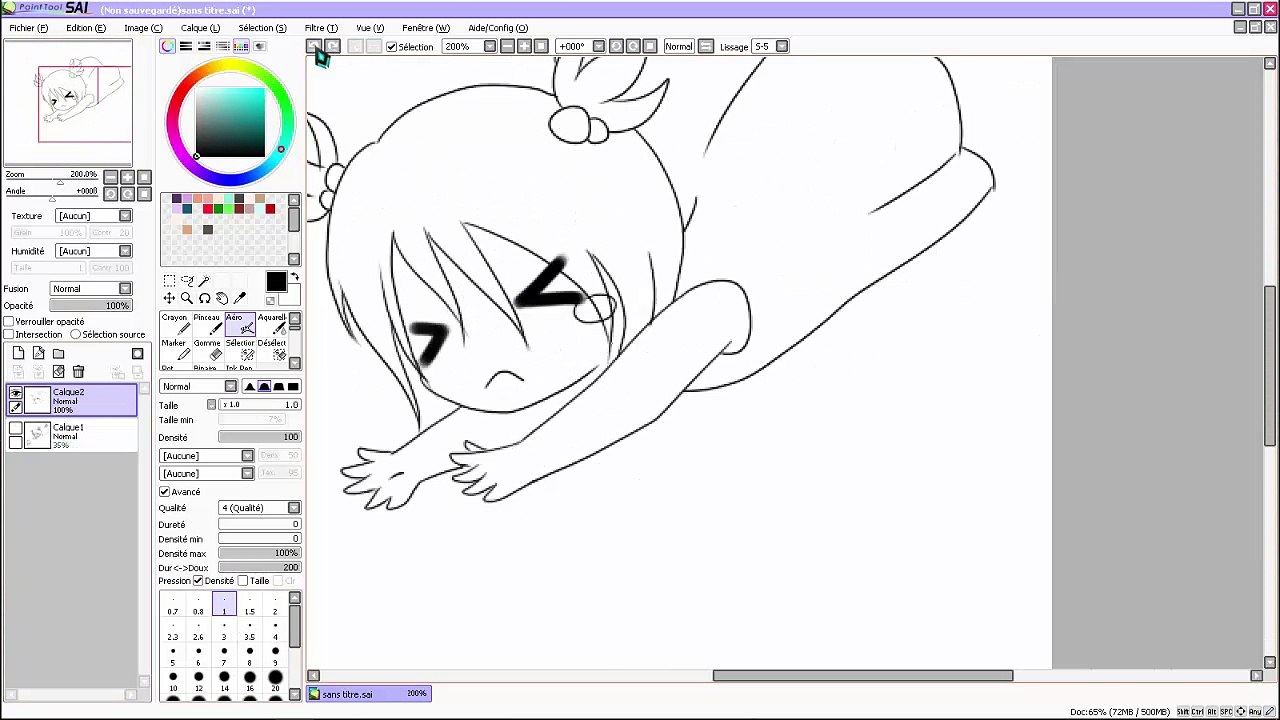The height and width of the screenshot is (720, 1280).
Task: Click the navigator preview thumbnail
Action: (68, 105)
